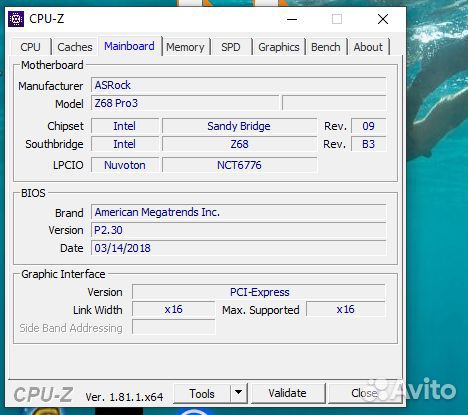
Task: Open the Memory tab
Action: tap(185, 47)
